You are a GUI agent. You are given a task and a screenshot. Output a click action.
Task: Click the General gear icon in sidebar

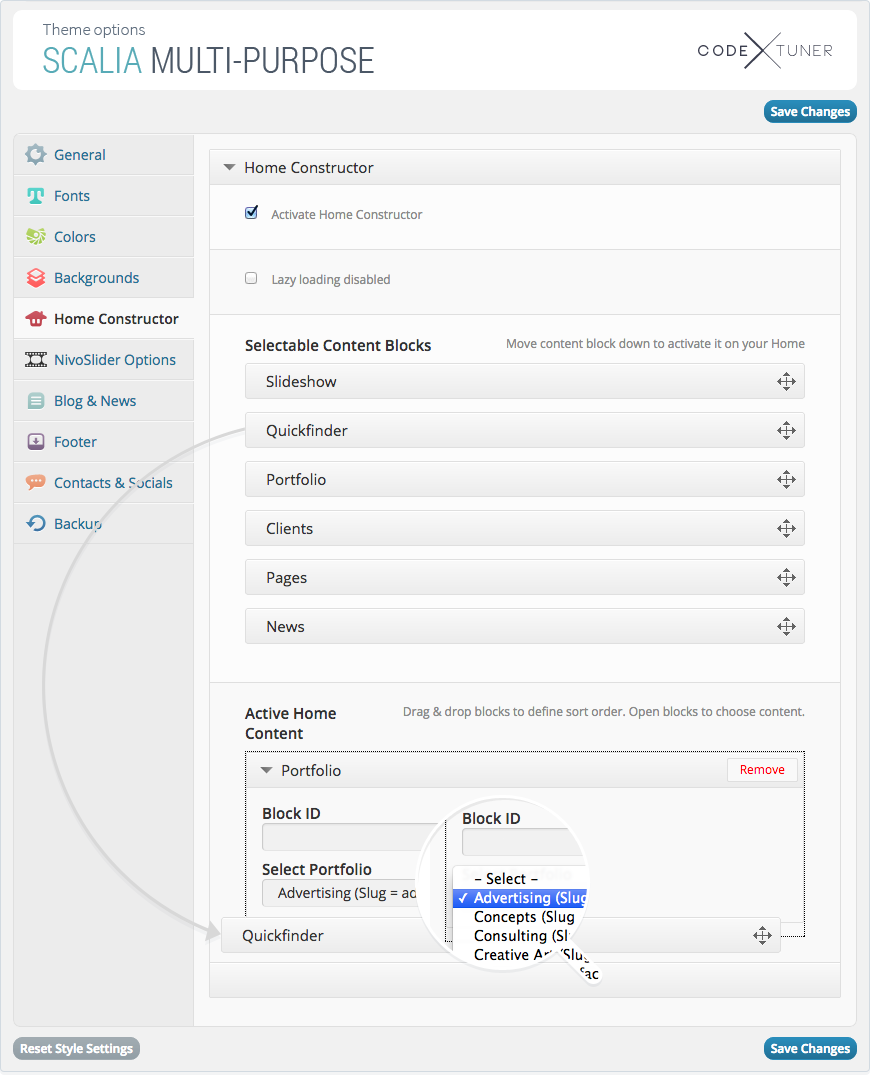tap(36, 154)
